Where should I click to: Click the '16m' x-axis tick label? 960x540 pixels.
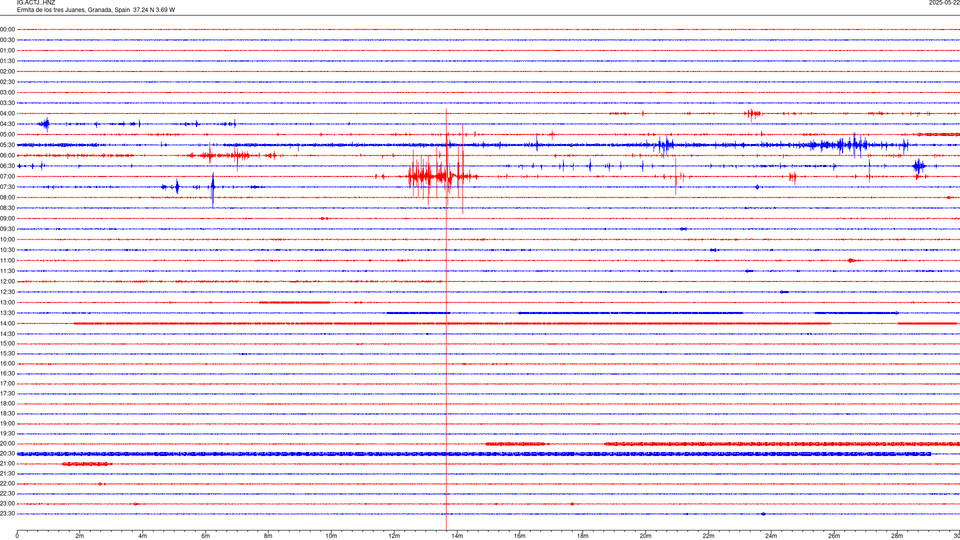click(520, 536)
